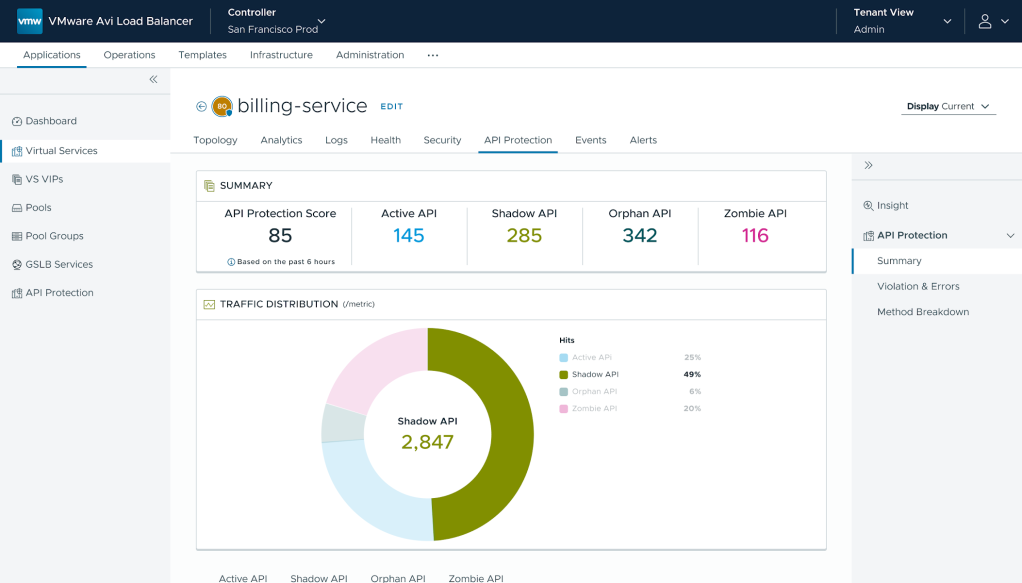Collapse the left sidebar with double chevron
The height and width of the screenshot is (583, 1022).
pyautogui.click(x=153, y=80)
